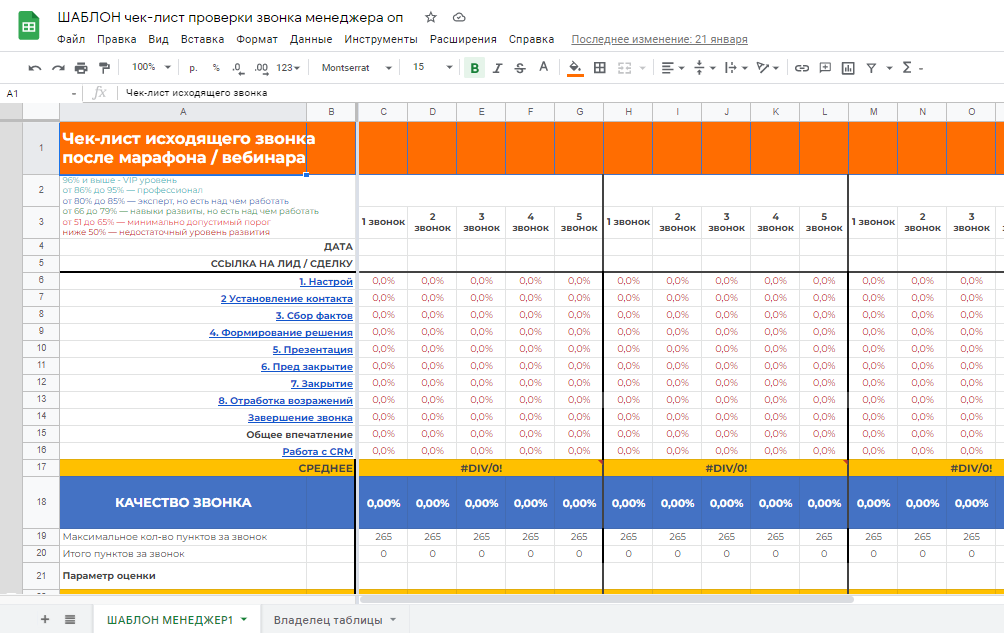This screenshot has width=1004, height=633.
Task: Insert chart icon
Action: [x=848, y=68]
